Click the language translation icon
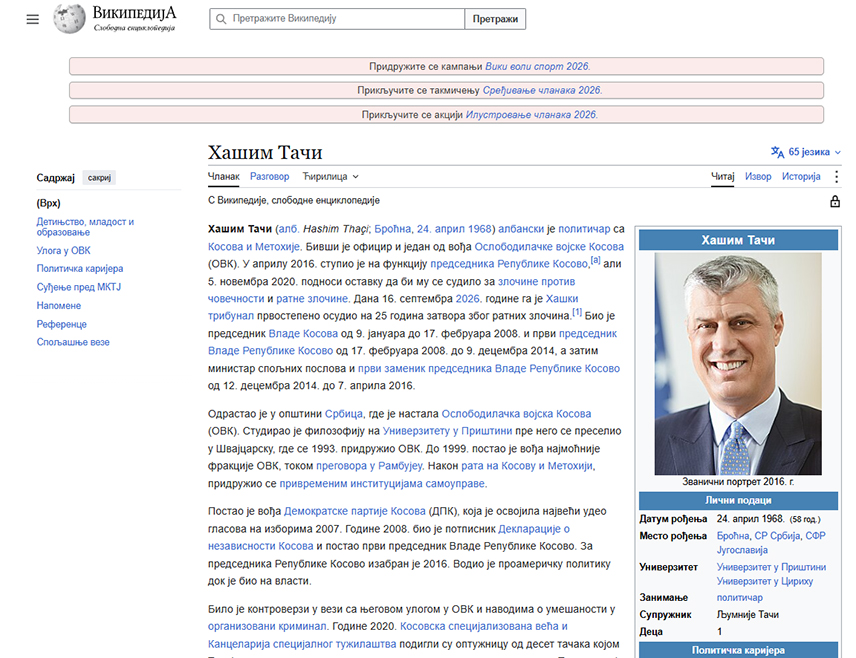Viewport: 856px width, 658px height. pyautogui.click(x=777, y=152)
